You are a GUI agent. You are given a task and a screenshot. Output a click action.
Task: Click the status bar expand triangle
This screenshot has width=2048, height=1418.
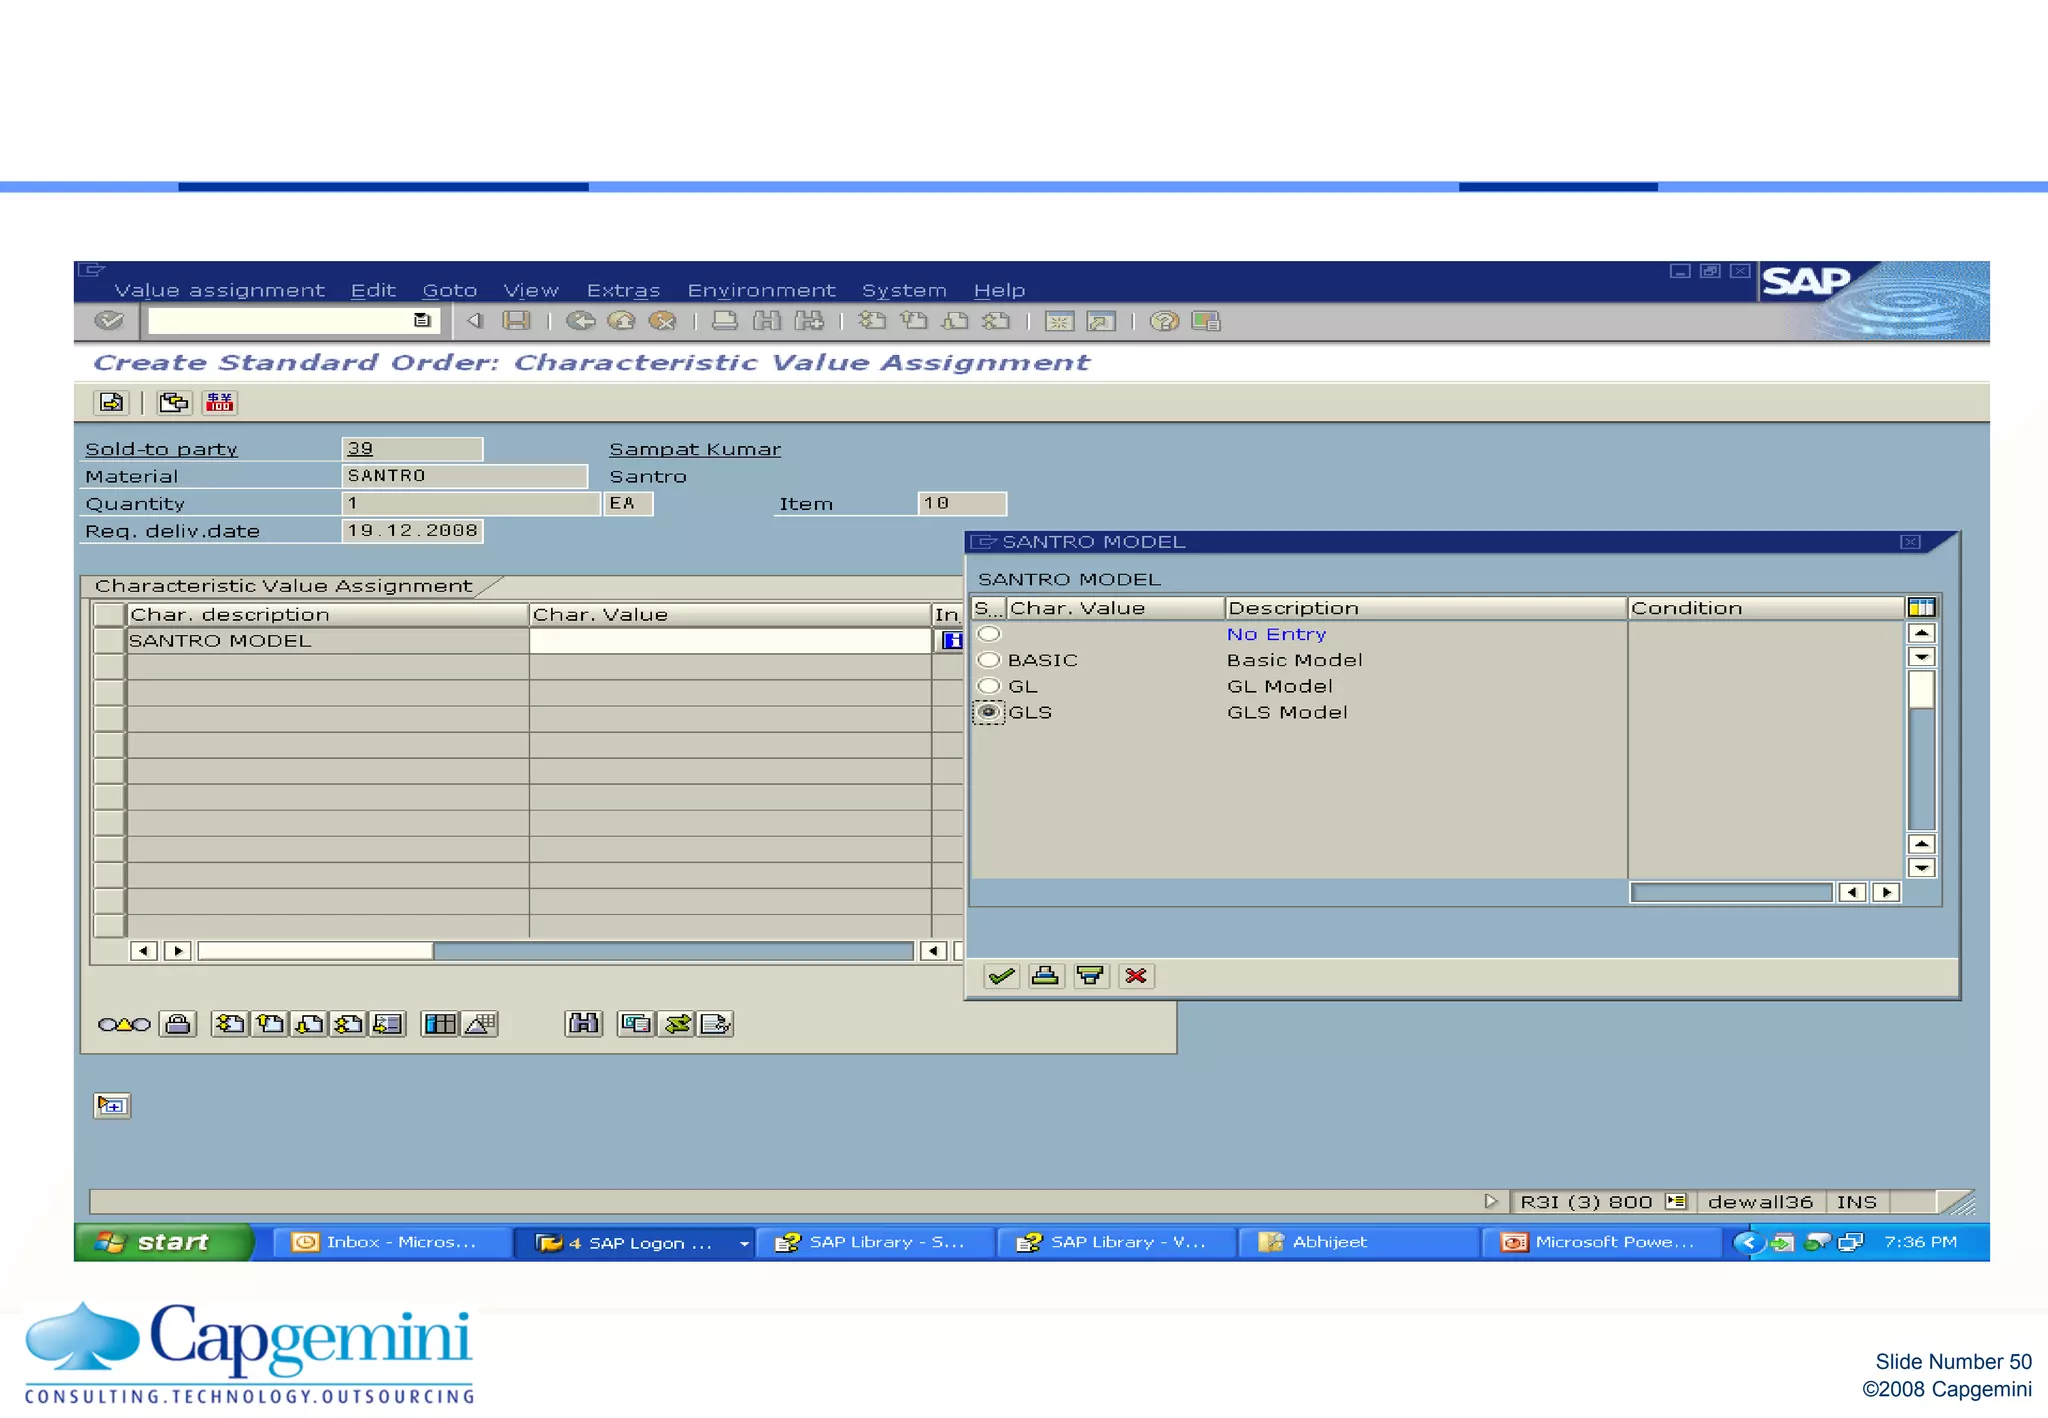[x=1491, y=1201]
